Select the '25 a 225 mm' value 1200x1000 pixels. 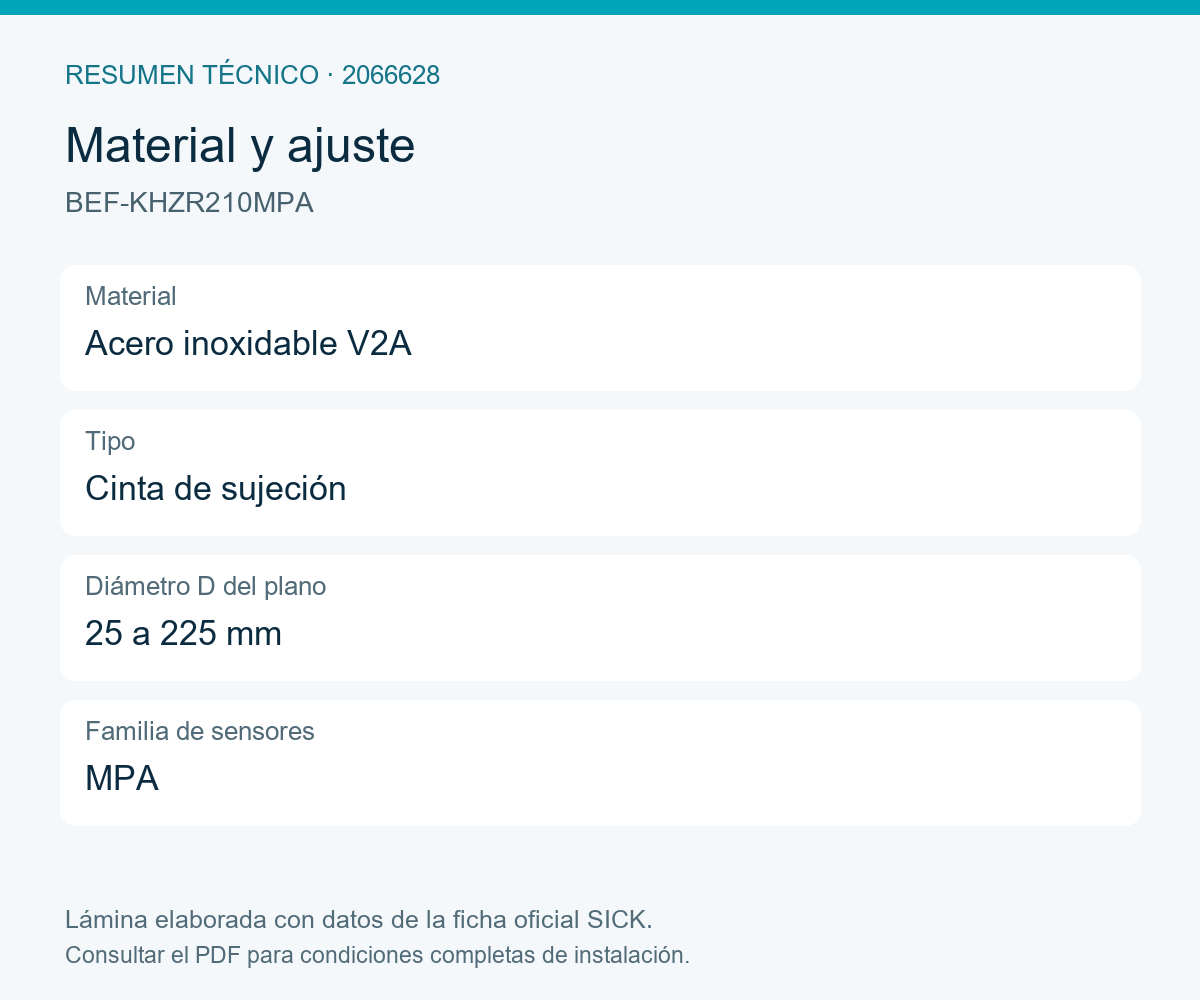coord(183,634)
